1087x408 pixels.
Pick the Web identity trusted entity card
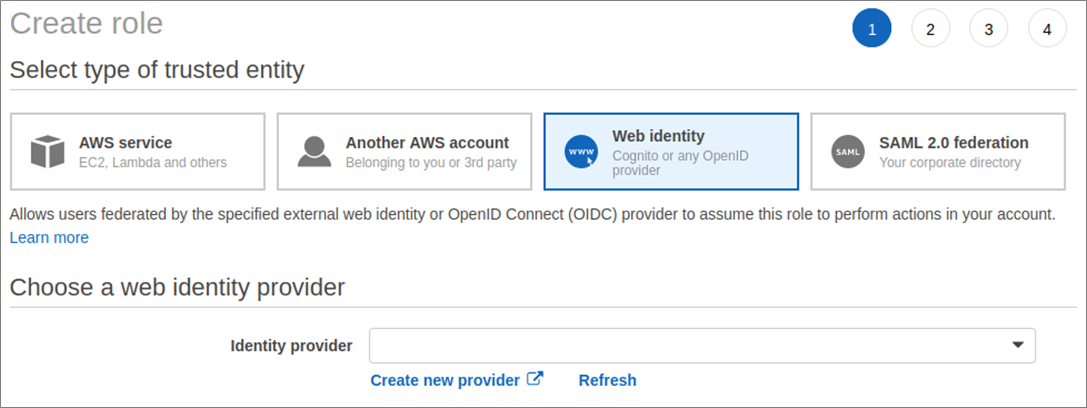pos(671,151)
